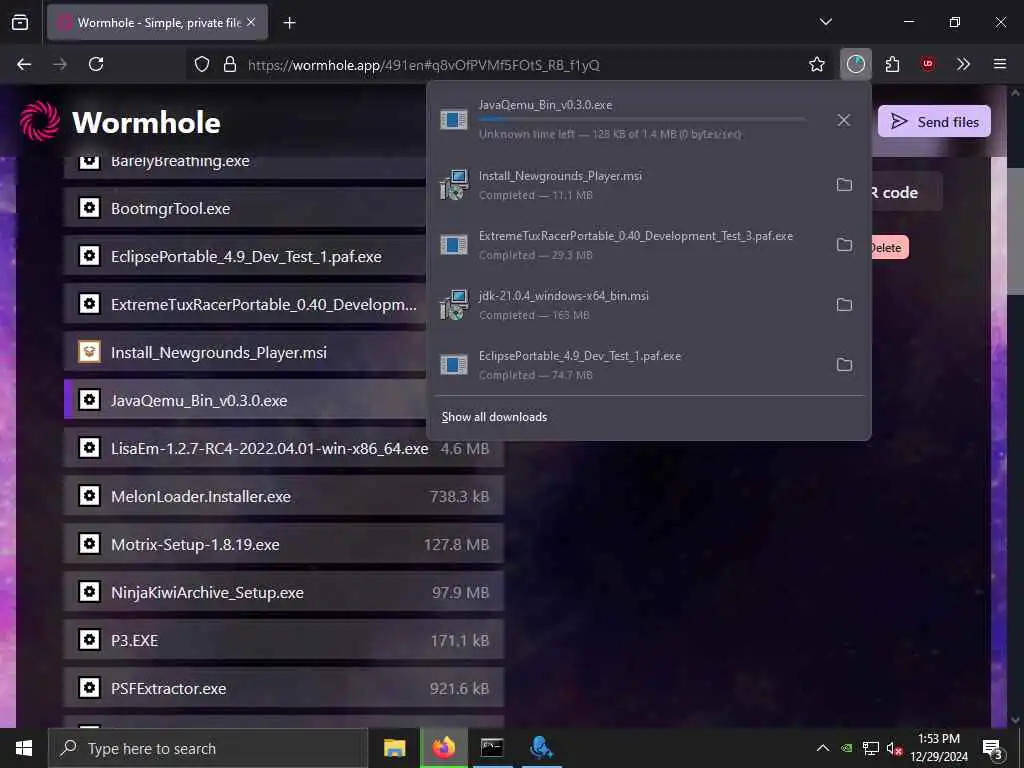
Task: Click the Send files button
Action: point(934,121)
